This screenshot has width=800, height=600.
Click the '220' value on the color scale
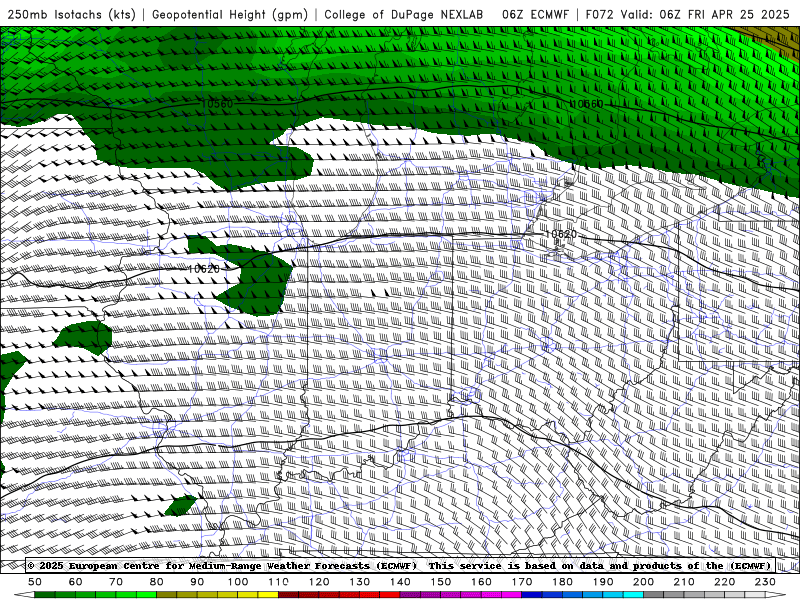pos(724,582)
